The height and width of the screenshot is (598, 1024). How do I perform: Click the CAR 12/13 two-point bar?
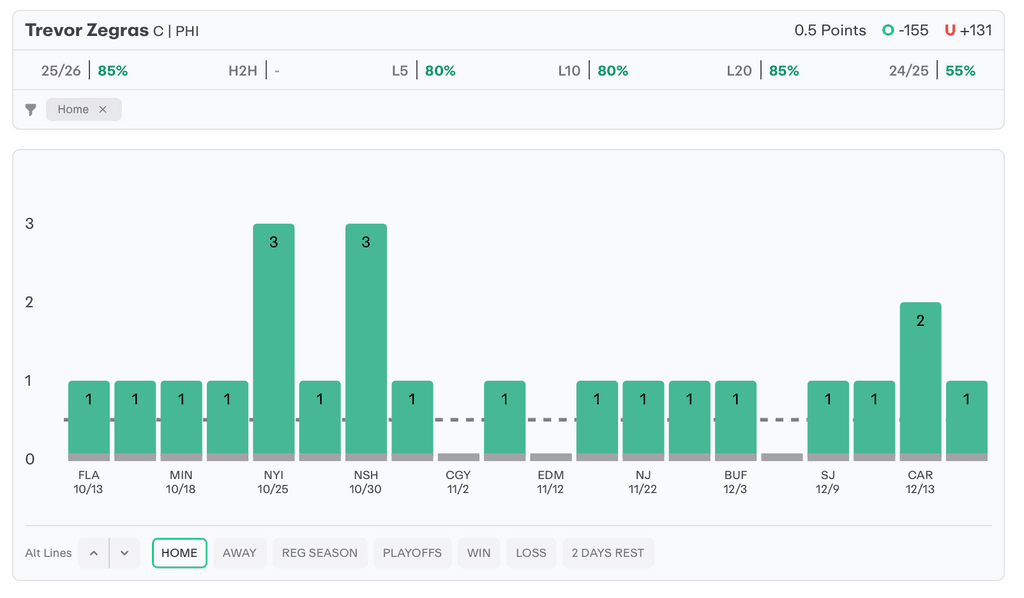[x=920, y=380]
